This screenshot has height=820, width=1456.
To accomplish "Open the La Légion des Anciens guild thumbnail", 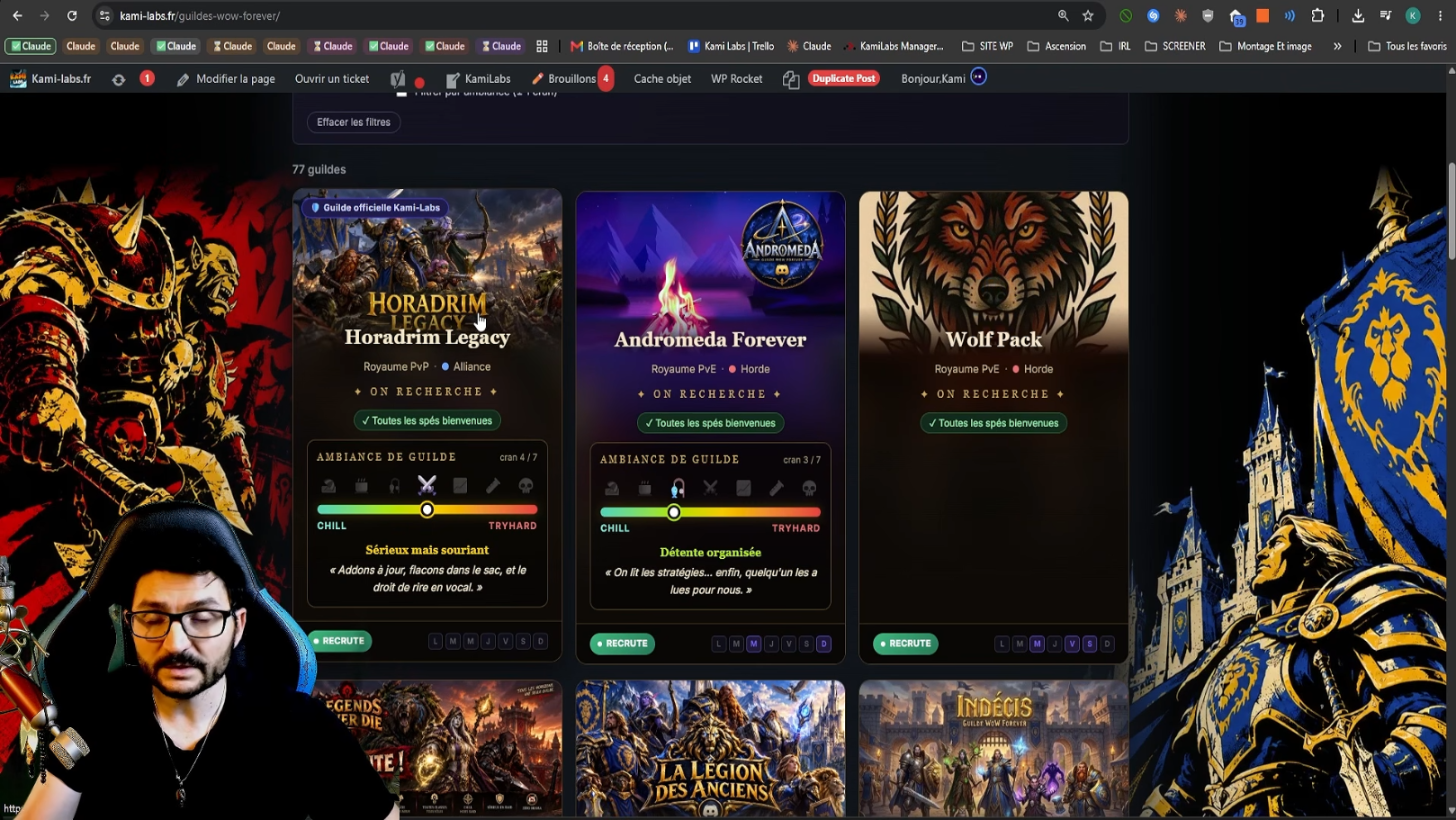I will (x=710, y=748).
